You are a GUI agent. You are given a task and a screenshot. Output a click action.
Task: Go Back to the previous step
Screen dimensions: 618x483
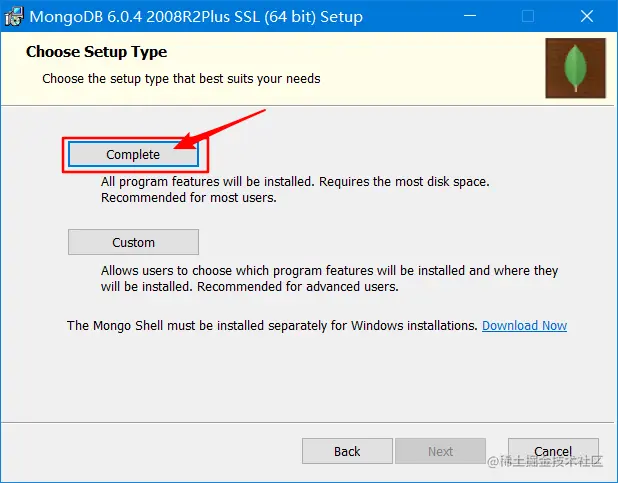click(x=347, y=451)
